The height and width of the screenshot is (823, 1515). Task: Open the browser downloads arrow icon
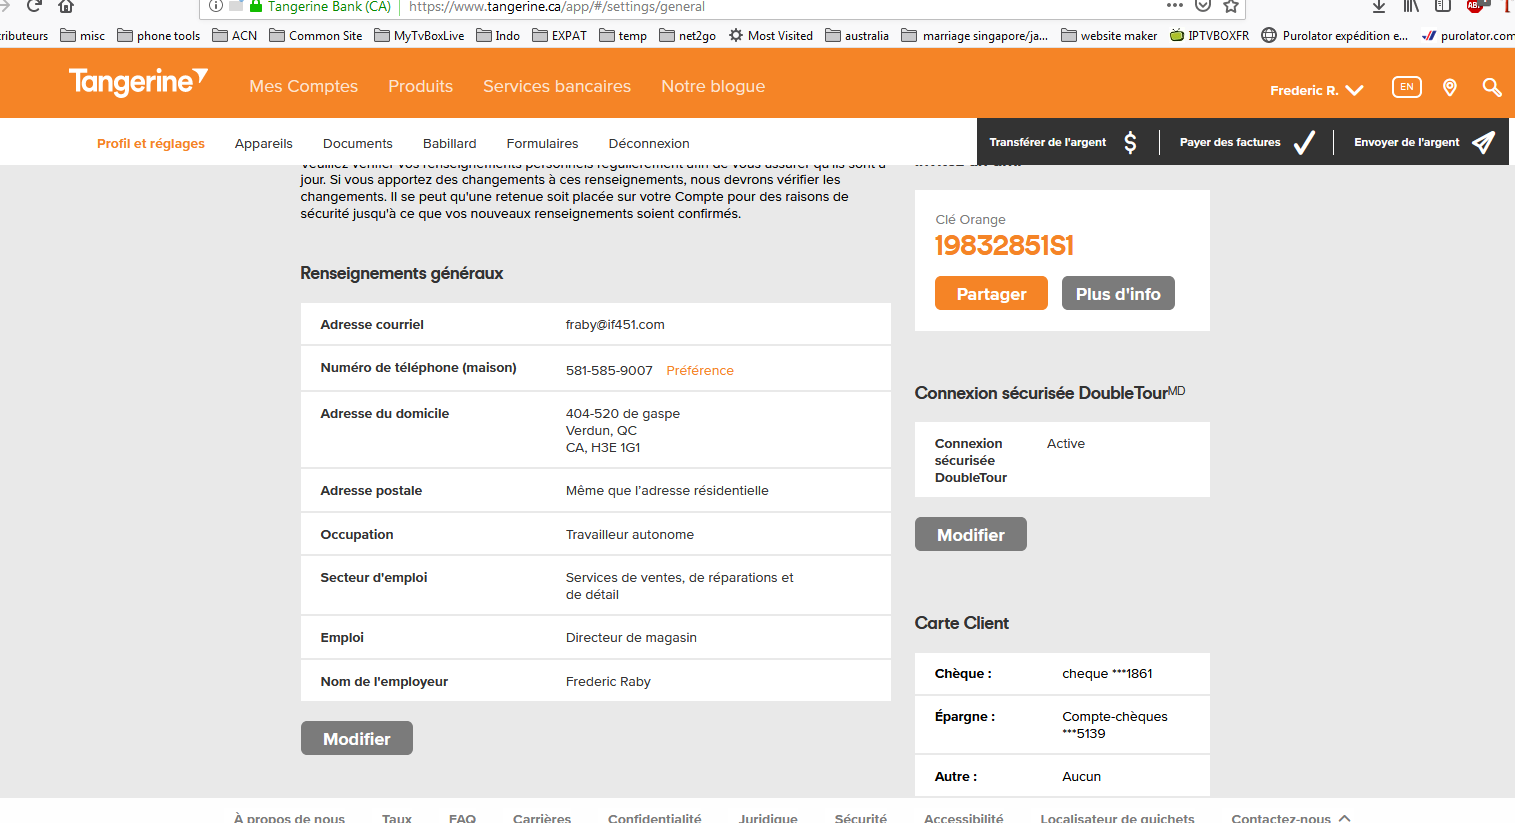1379,5
